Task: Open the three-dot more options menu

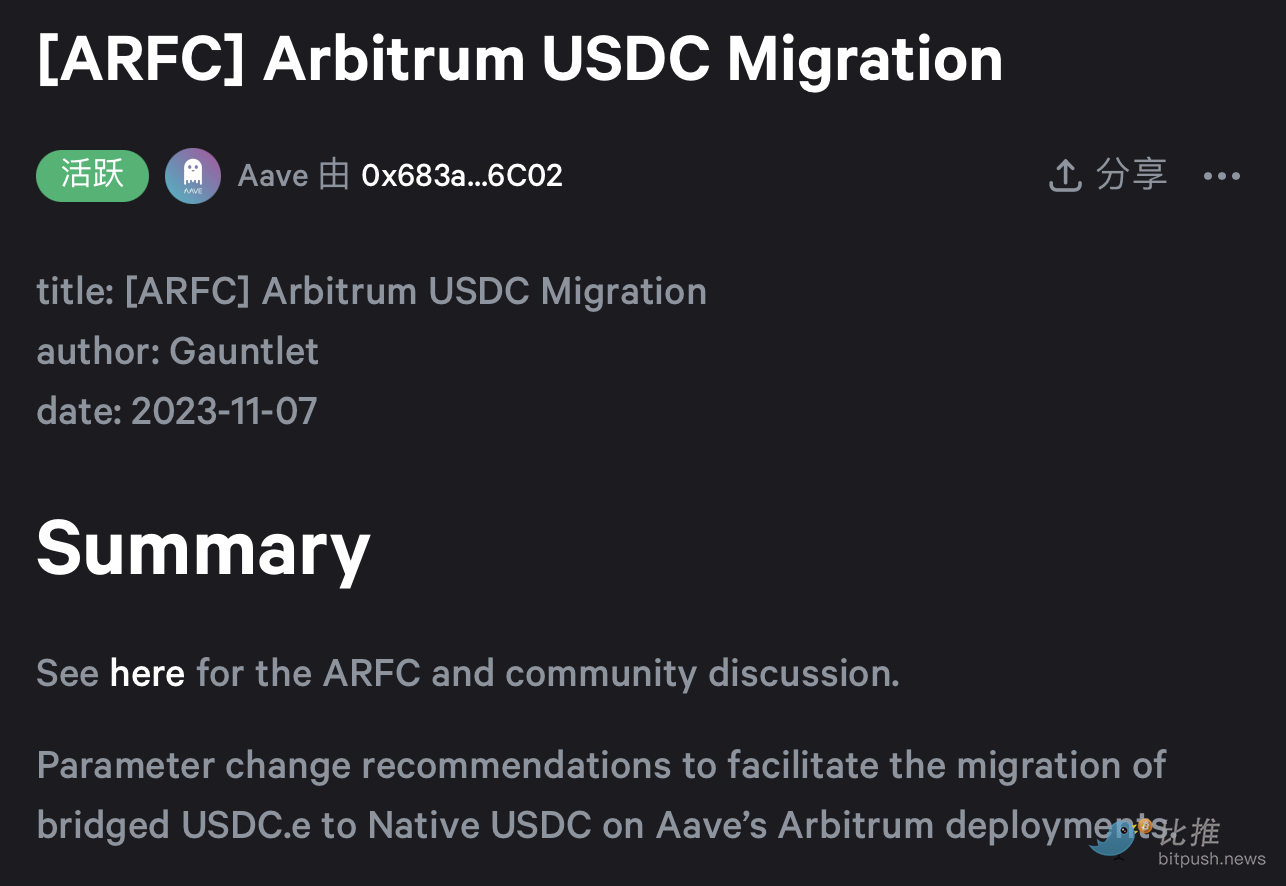Action: (x=1221, y=176)
